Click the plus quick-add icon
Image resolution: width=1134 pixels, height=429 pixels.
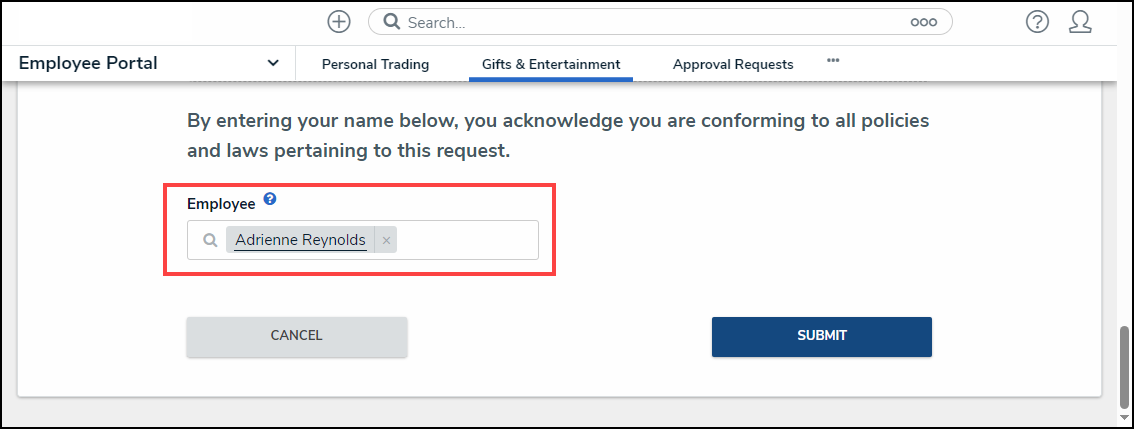pyautogui.click(x=339, y=22)
